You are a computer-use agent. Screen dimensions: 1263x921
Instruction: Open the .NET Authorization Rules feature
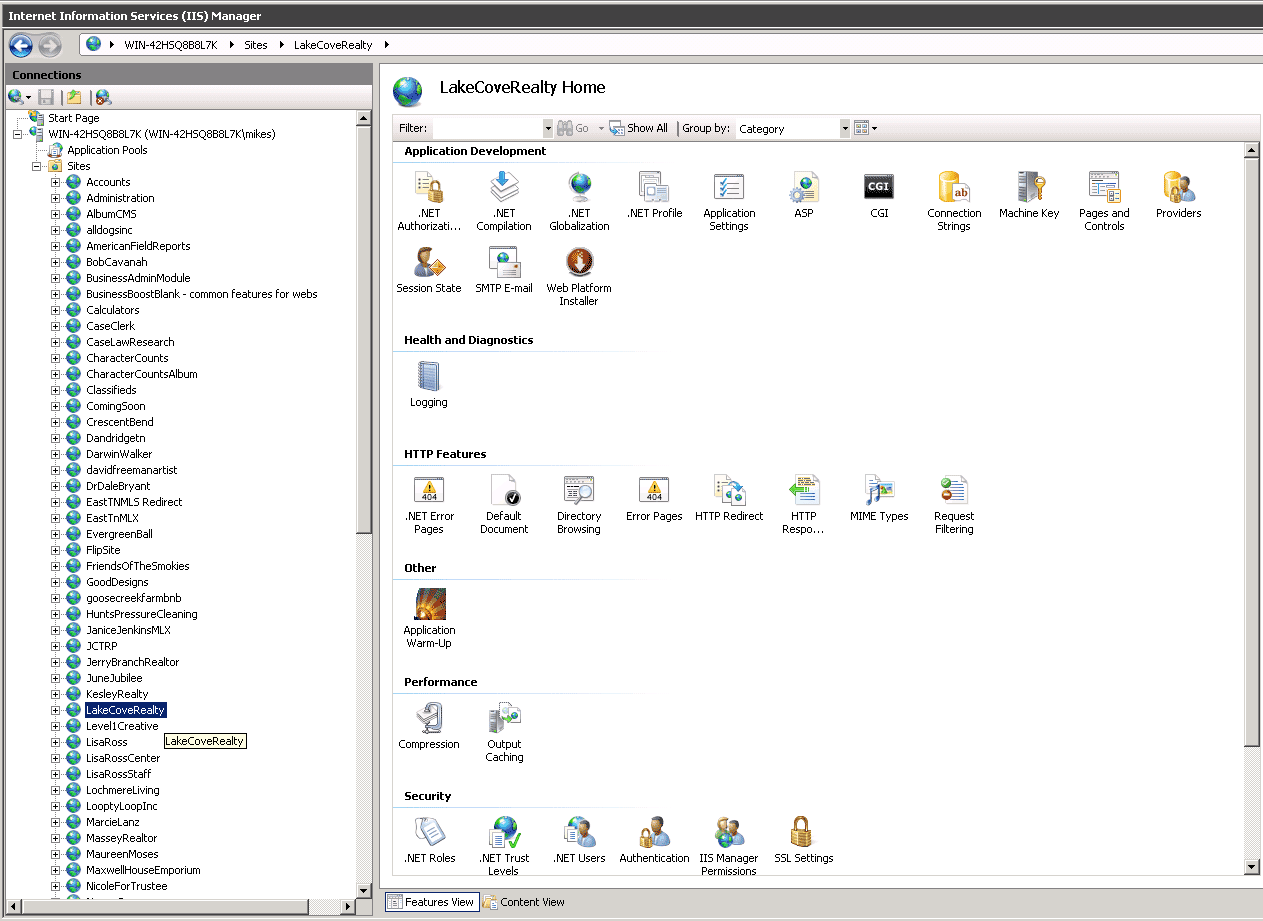pos(429,201)
